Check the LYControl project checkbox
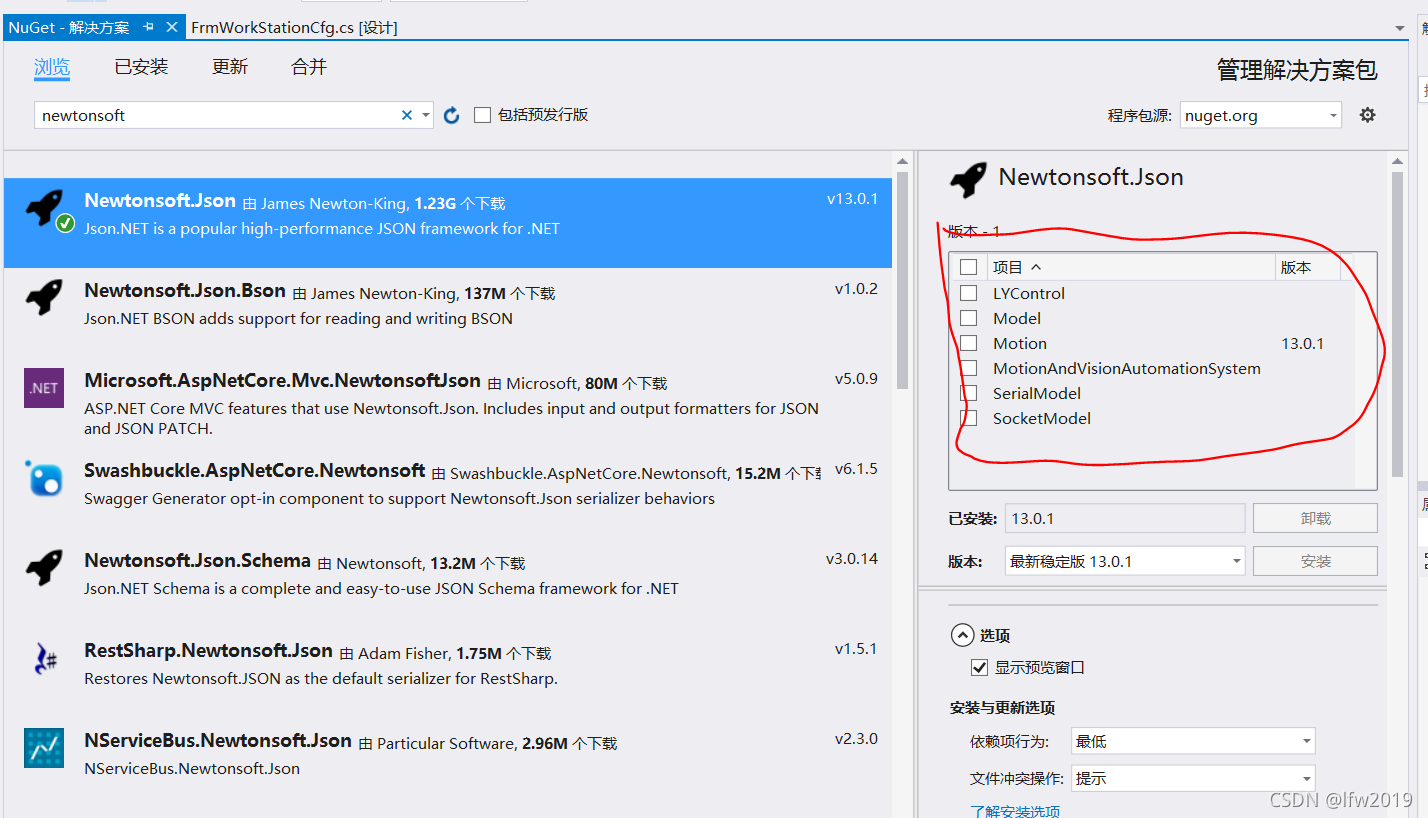This screenshot has height=818, width=1428. pos(968,292)
